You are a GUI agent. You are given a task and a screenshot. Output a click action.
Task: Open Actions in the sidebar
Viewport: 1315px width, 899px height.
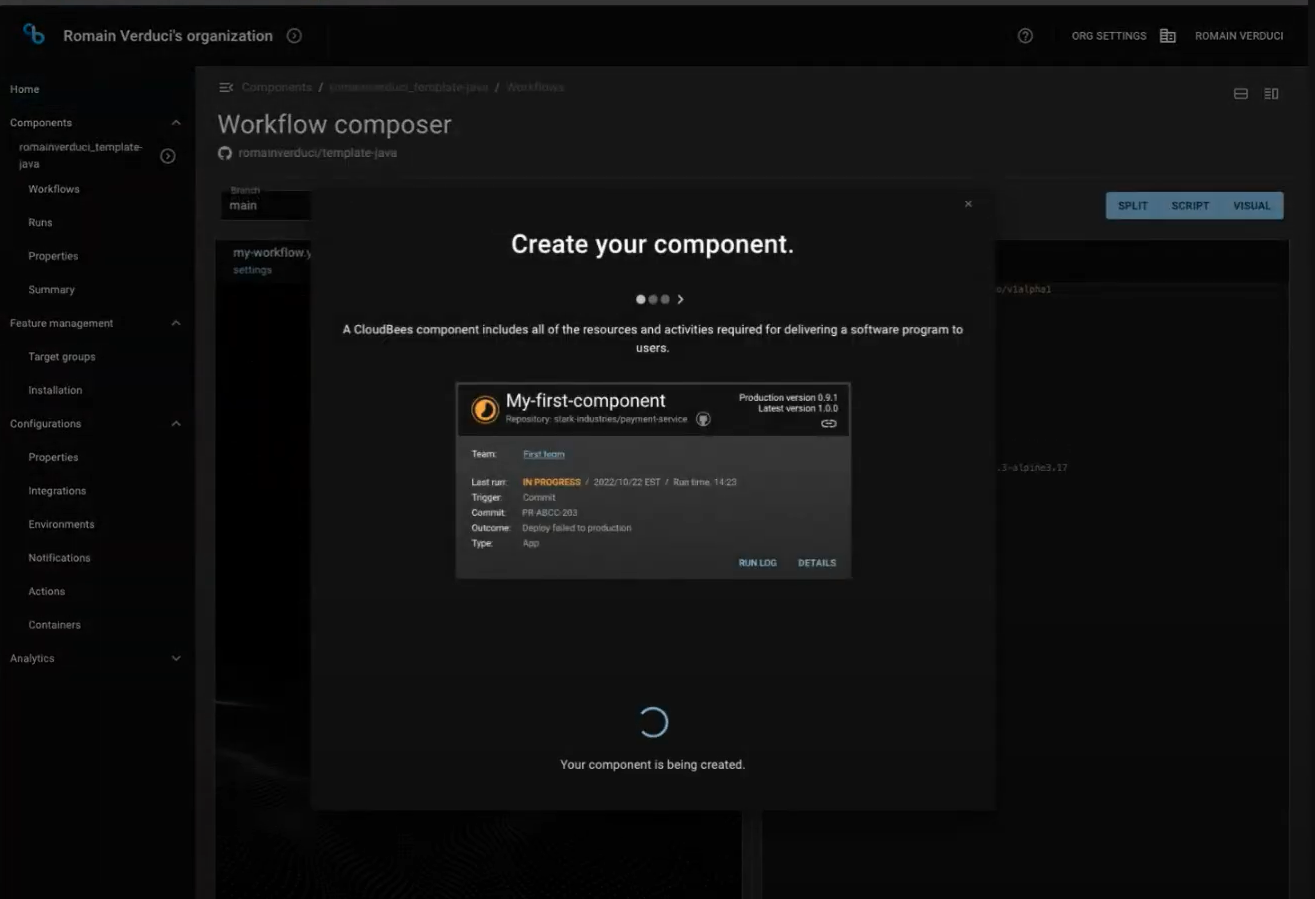(x=46, y=592)
